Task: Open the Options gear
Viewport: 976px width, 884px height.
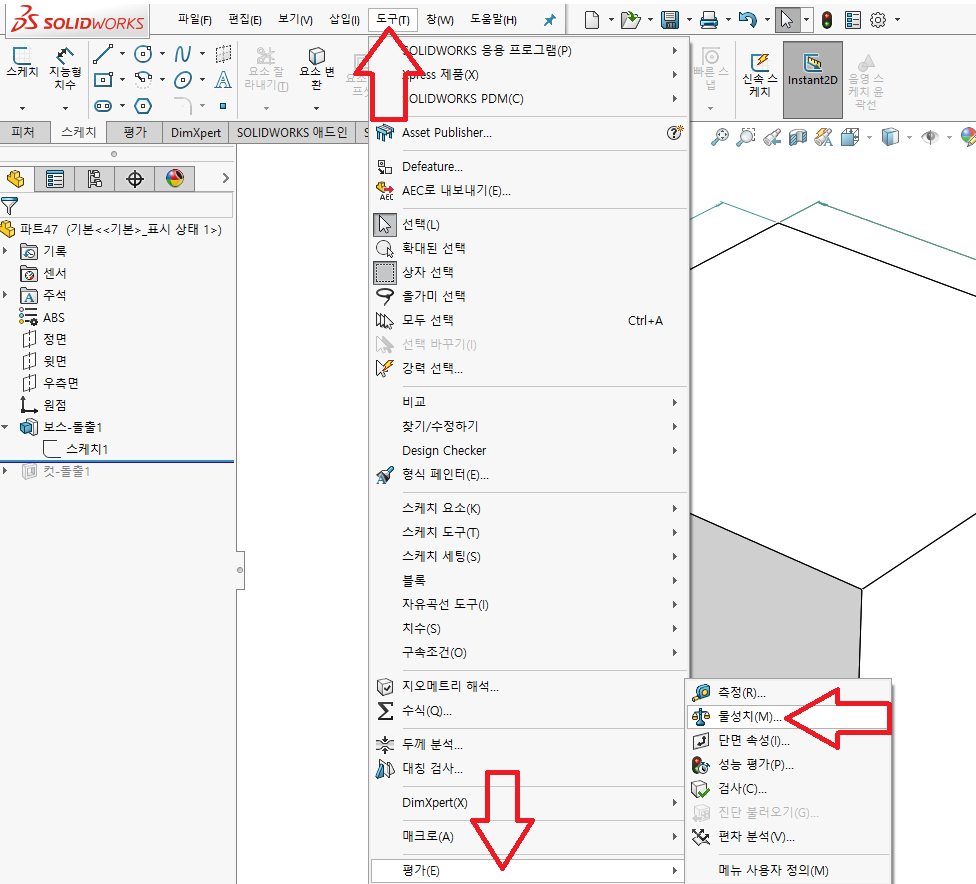Action: pos(878,20)
